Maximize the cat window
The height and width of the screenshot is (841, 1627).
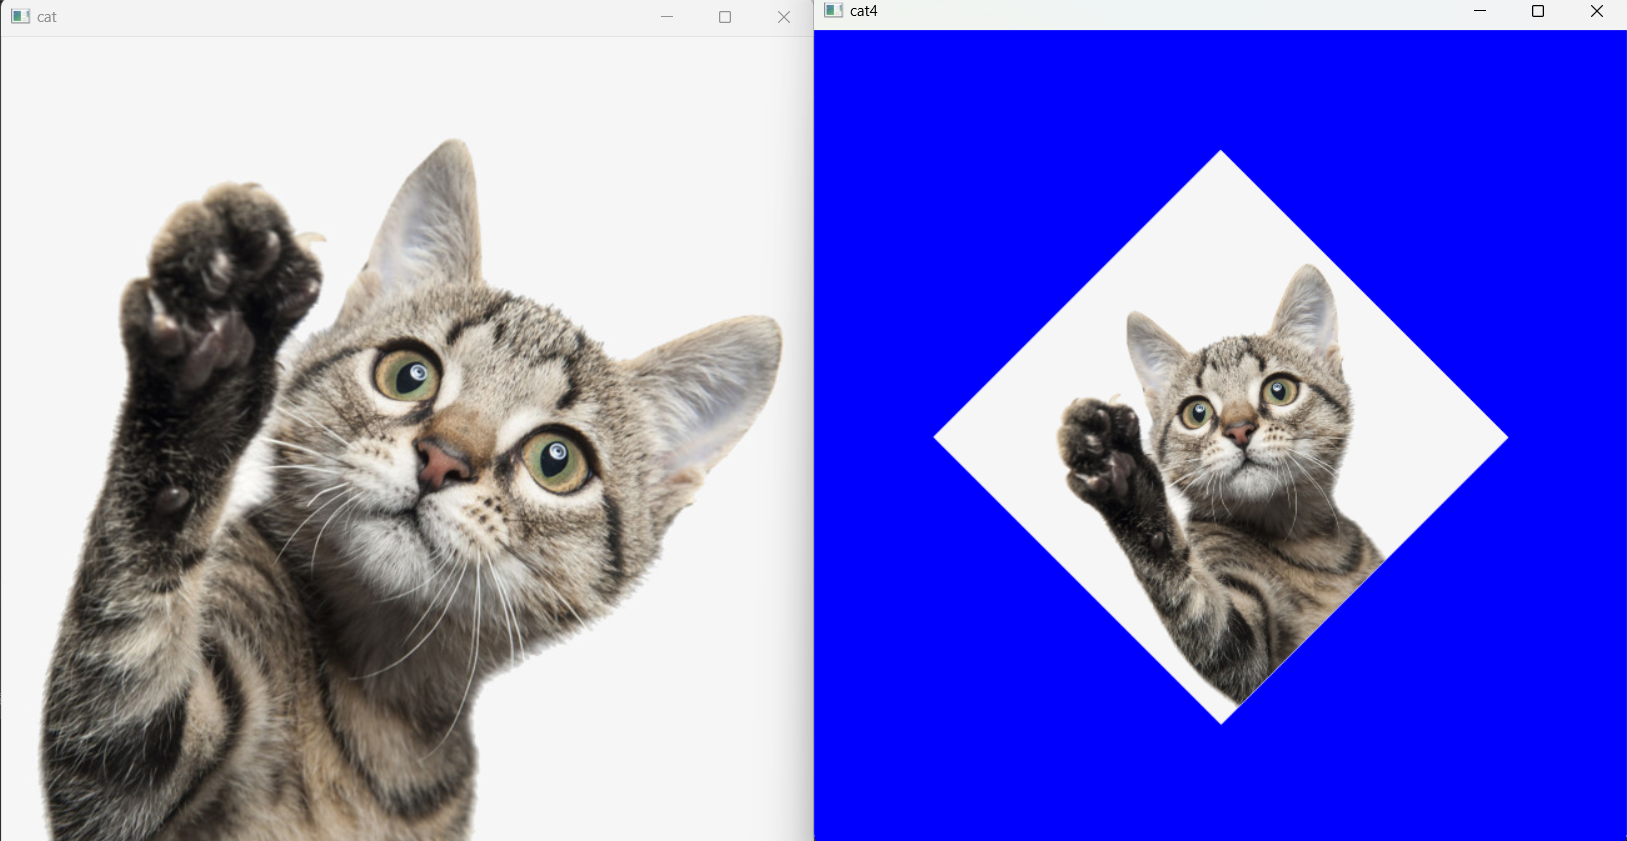725,17
